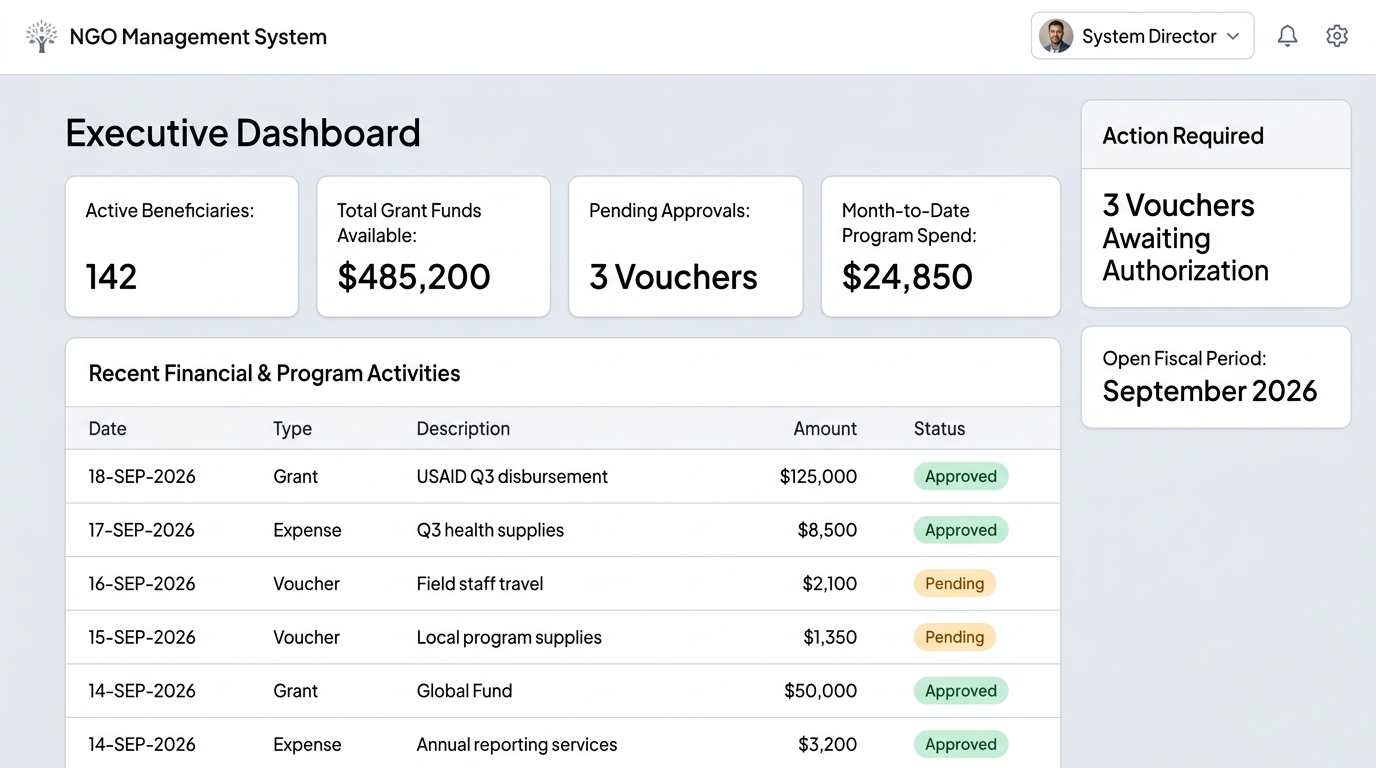Expand the System Director dropdown chevron
The image size is (1376, 768).
pyautogui.click(x=1233, y=36)
